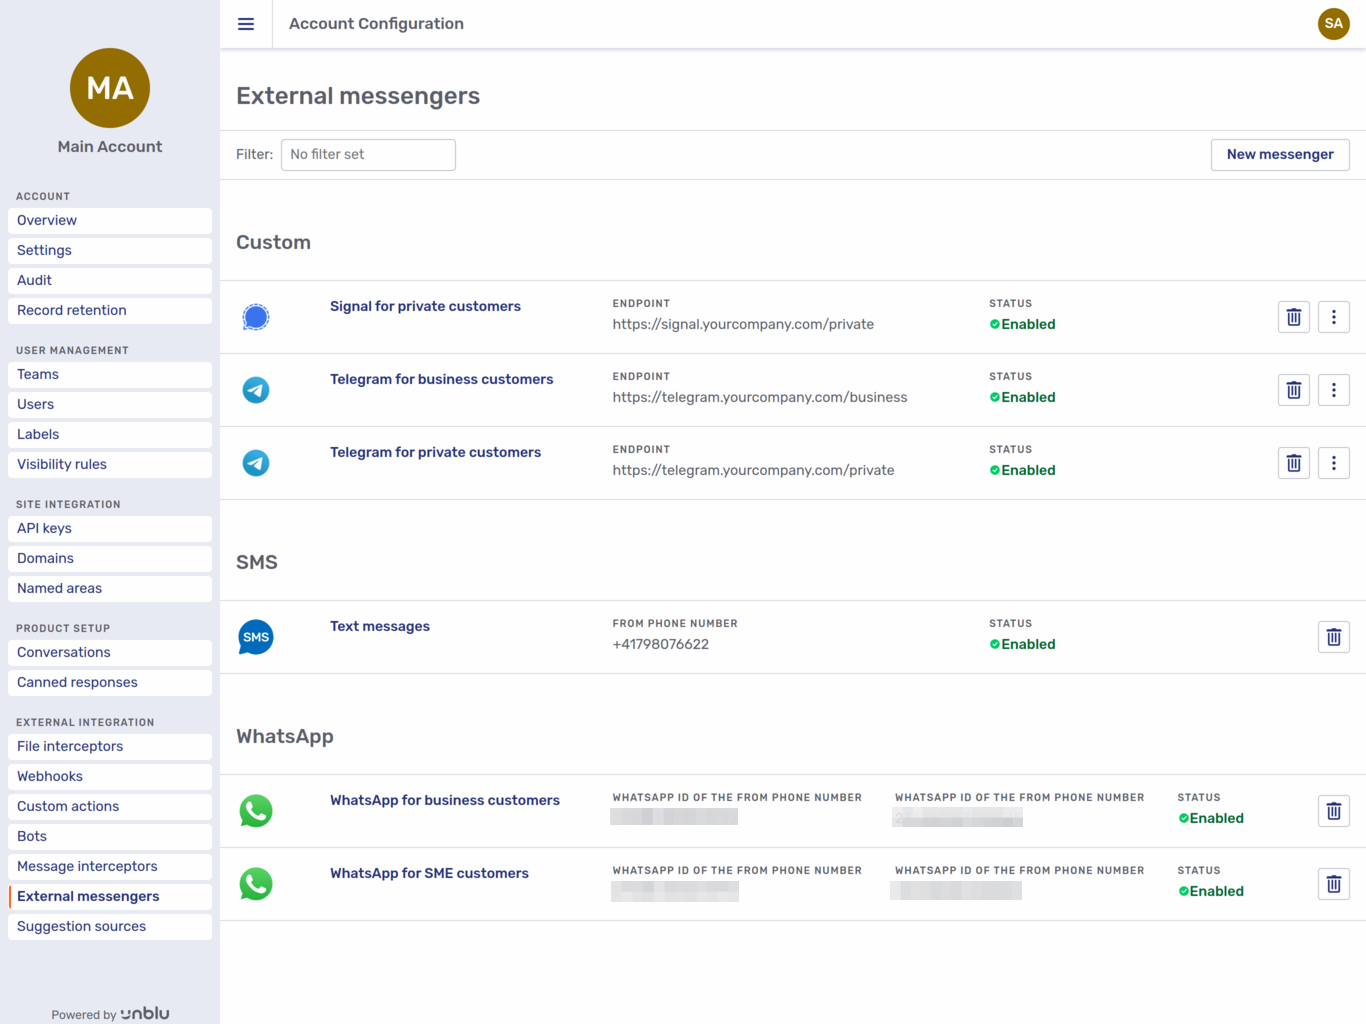Click the filter input field

368,154
